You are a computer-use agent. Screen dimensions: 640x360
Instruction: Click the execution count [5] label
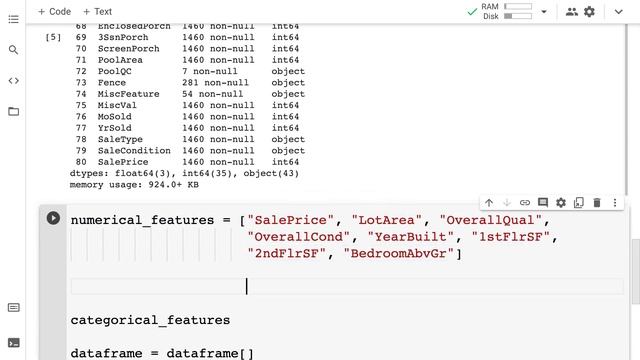point(53,38)
